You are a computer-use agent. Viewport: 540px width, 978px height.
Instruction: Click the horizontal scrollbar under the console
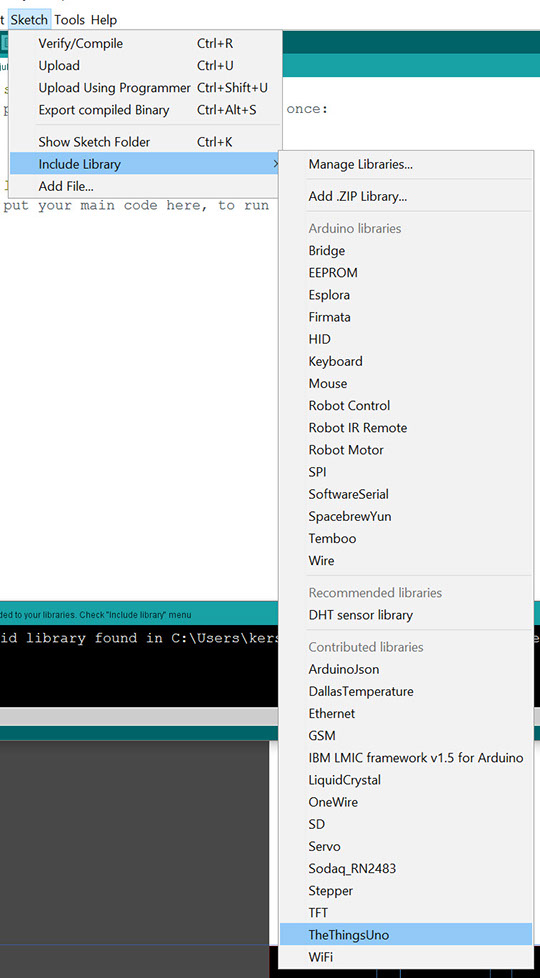click(139, 716)
